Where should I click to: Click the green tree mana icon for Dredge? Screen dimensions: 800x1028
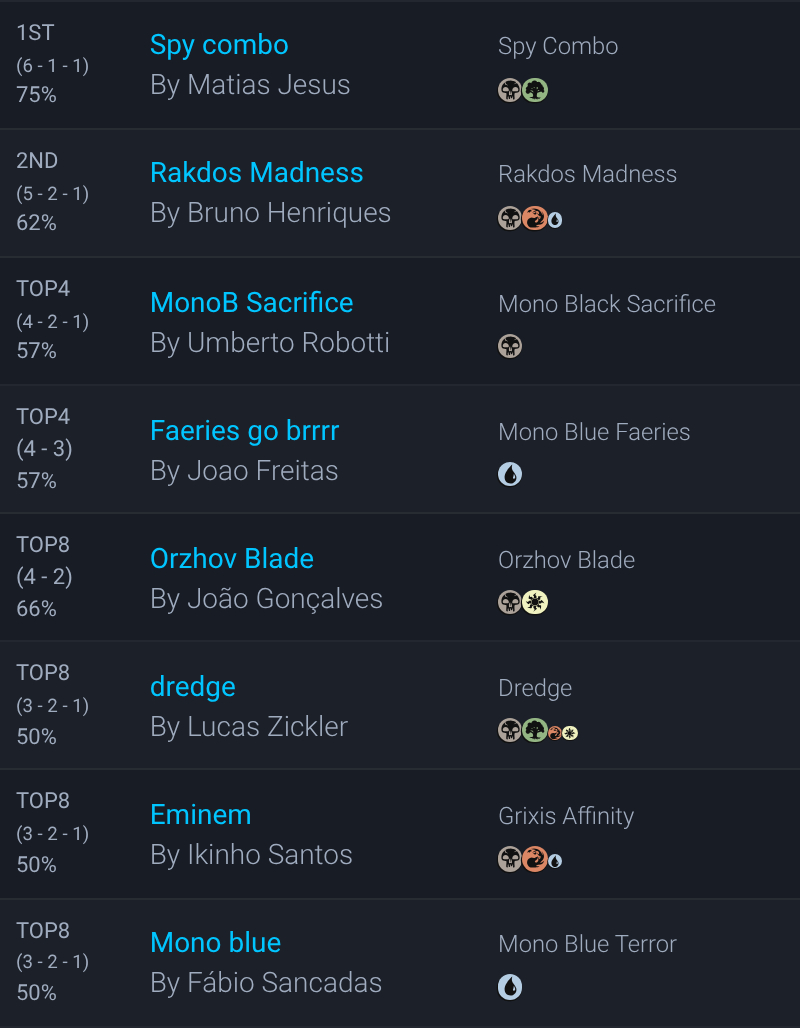coord(535,731)
